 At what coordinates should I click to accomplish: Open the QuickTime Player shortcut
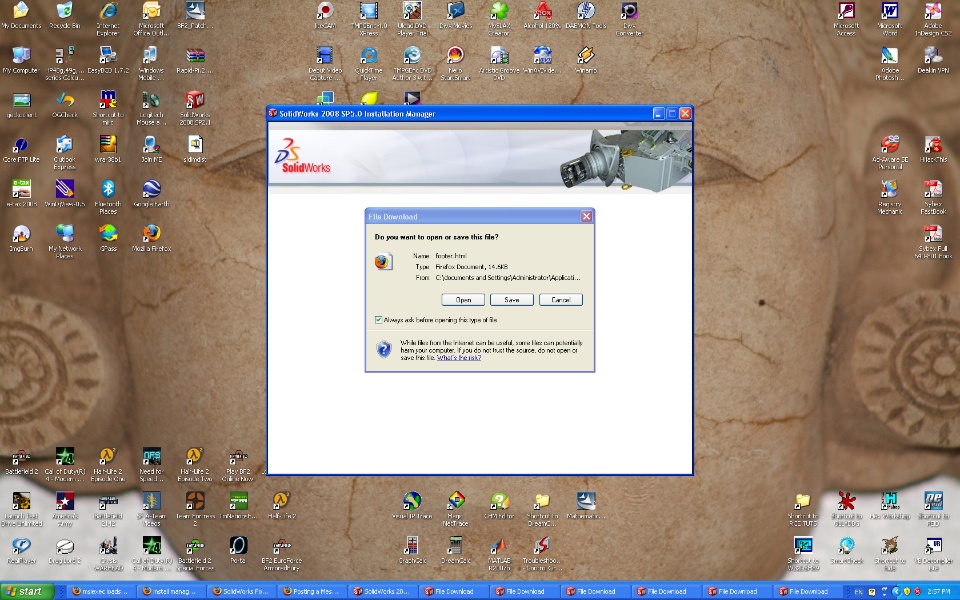[x=369, y=63]
